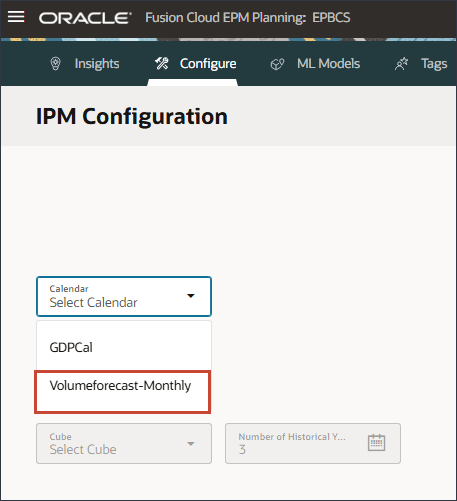The image size is (457, 501).
Task: Open the hamburger navigation menu
Action: [16, 17]
